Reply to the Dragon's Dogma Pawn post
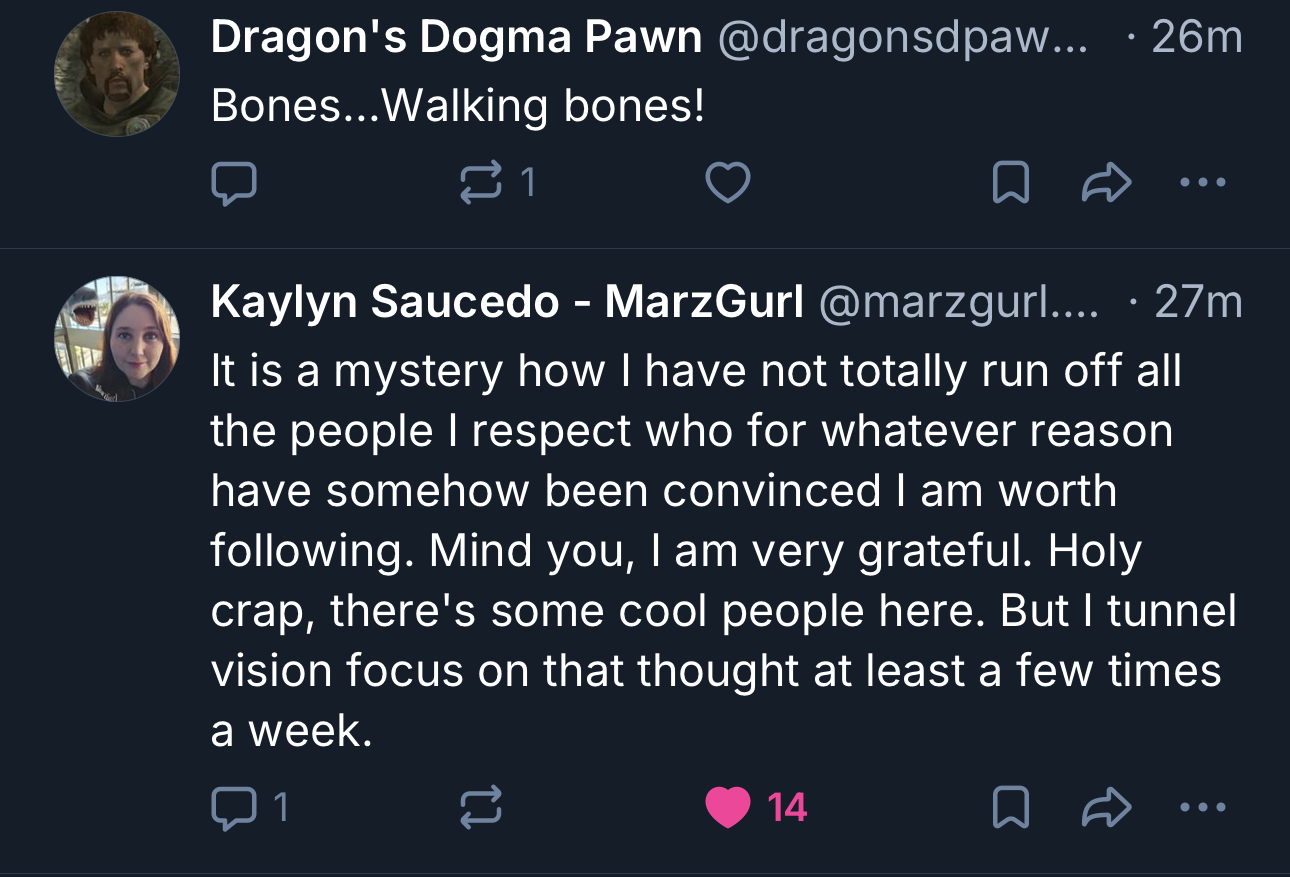 [x=234, y=183]
